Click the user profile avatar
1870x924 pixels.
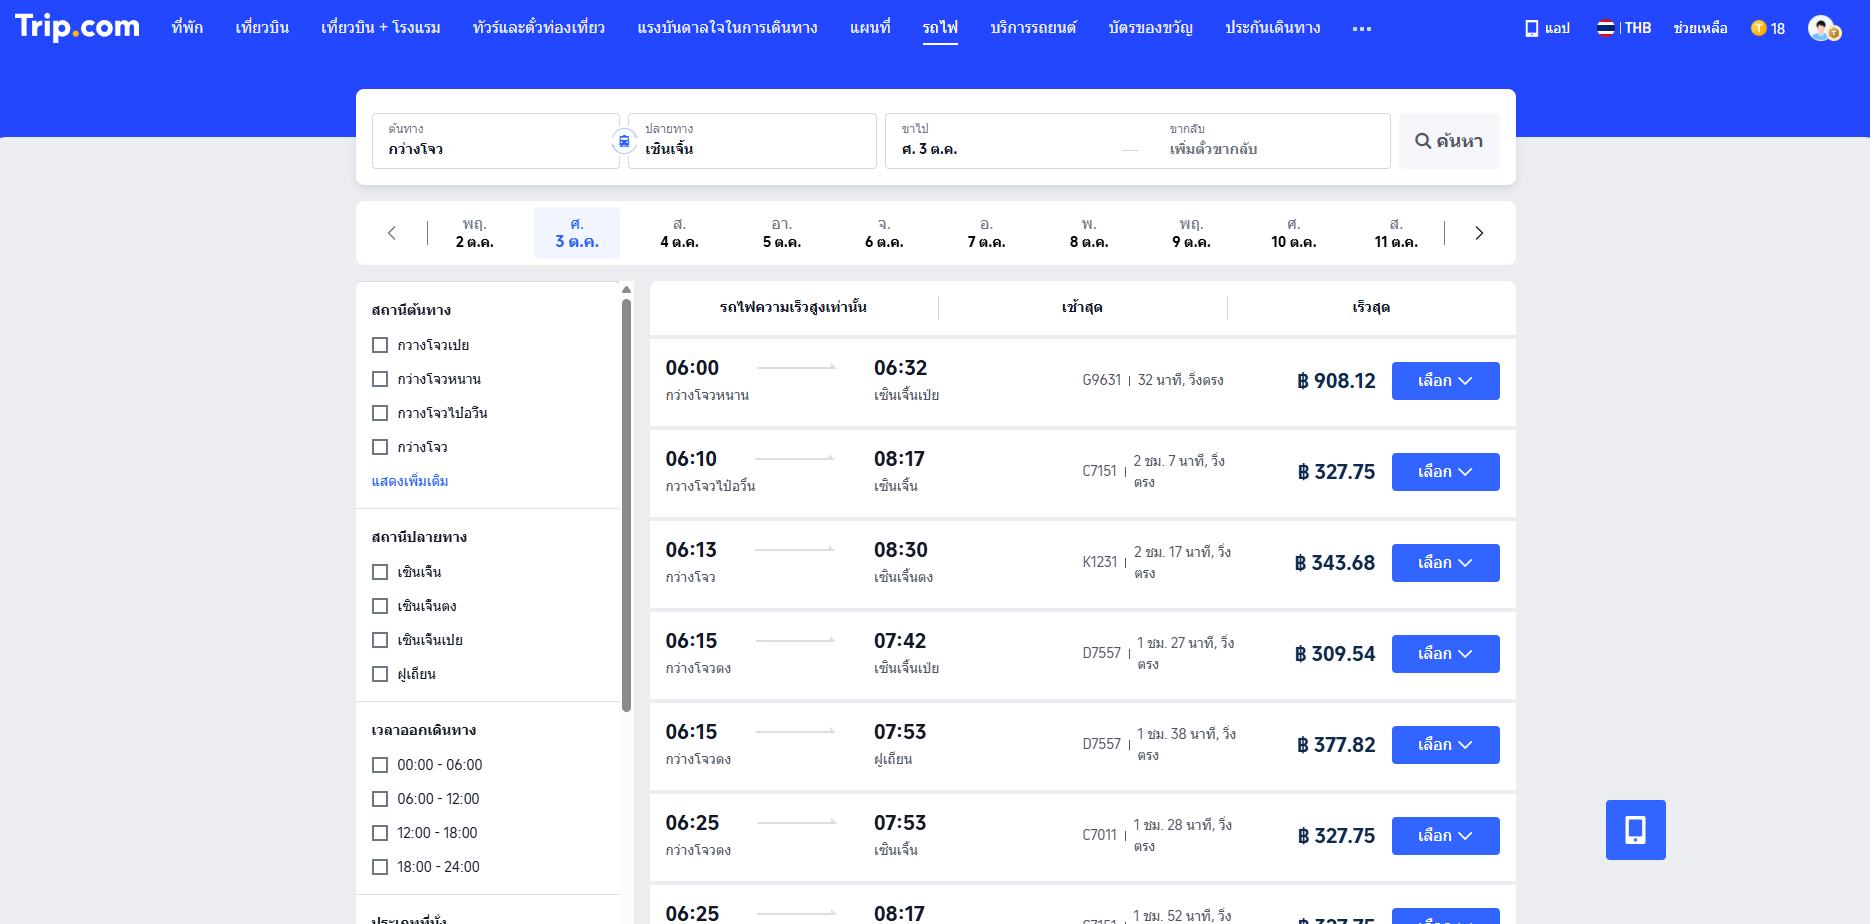coord(1822,28)
